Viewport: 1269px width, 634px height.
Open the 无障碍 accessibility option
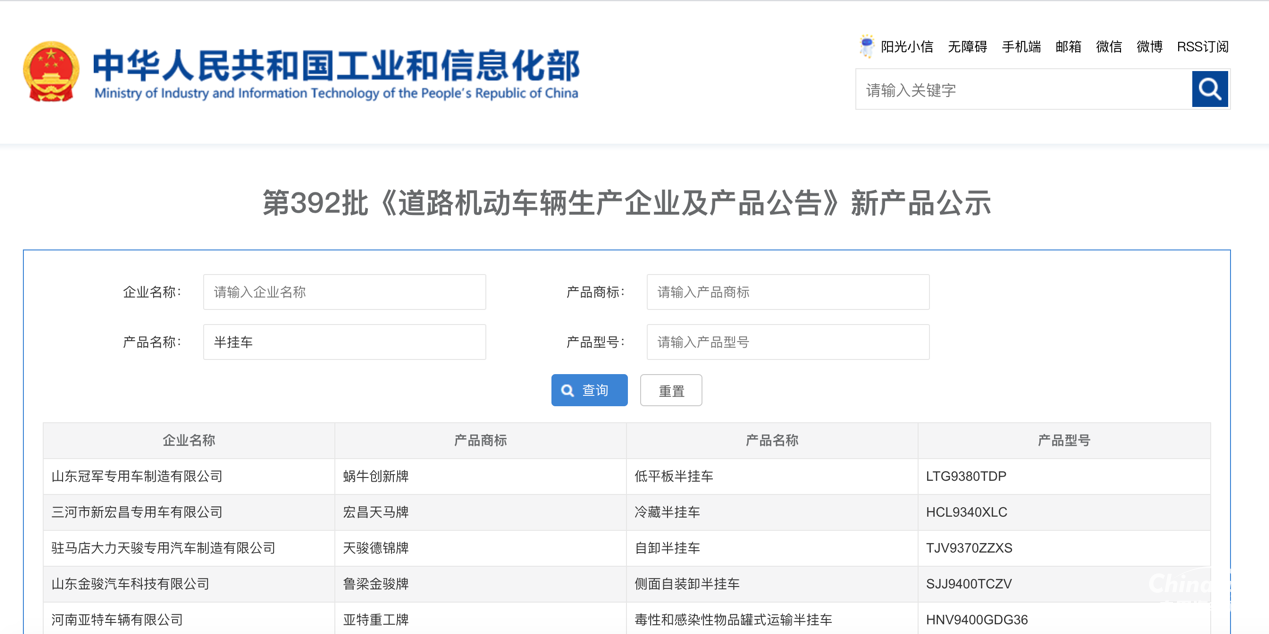pyautogui.click(x=966, y=46)
